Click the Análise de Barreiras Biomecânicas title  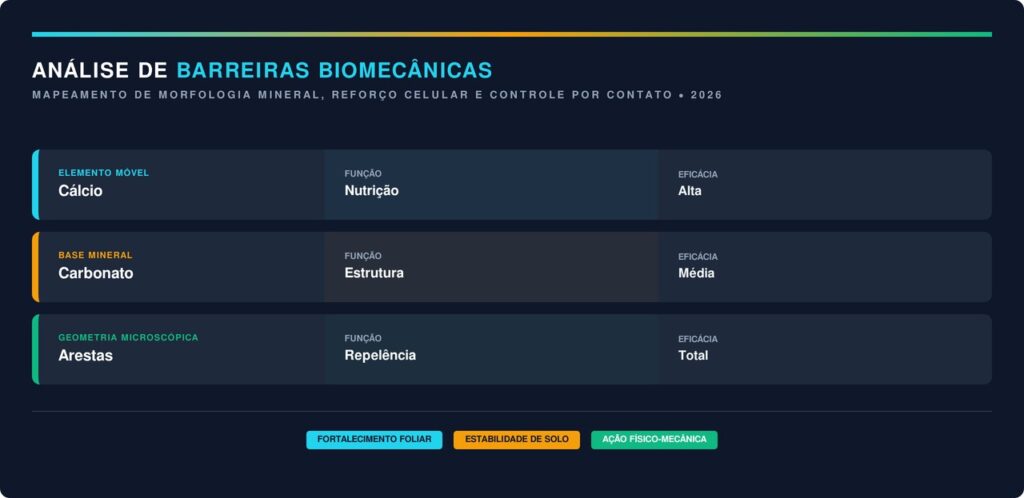pyautogui.click(x=262, y=70)
